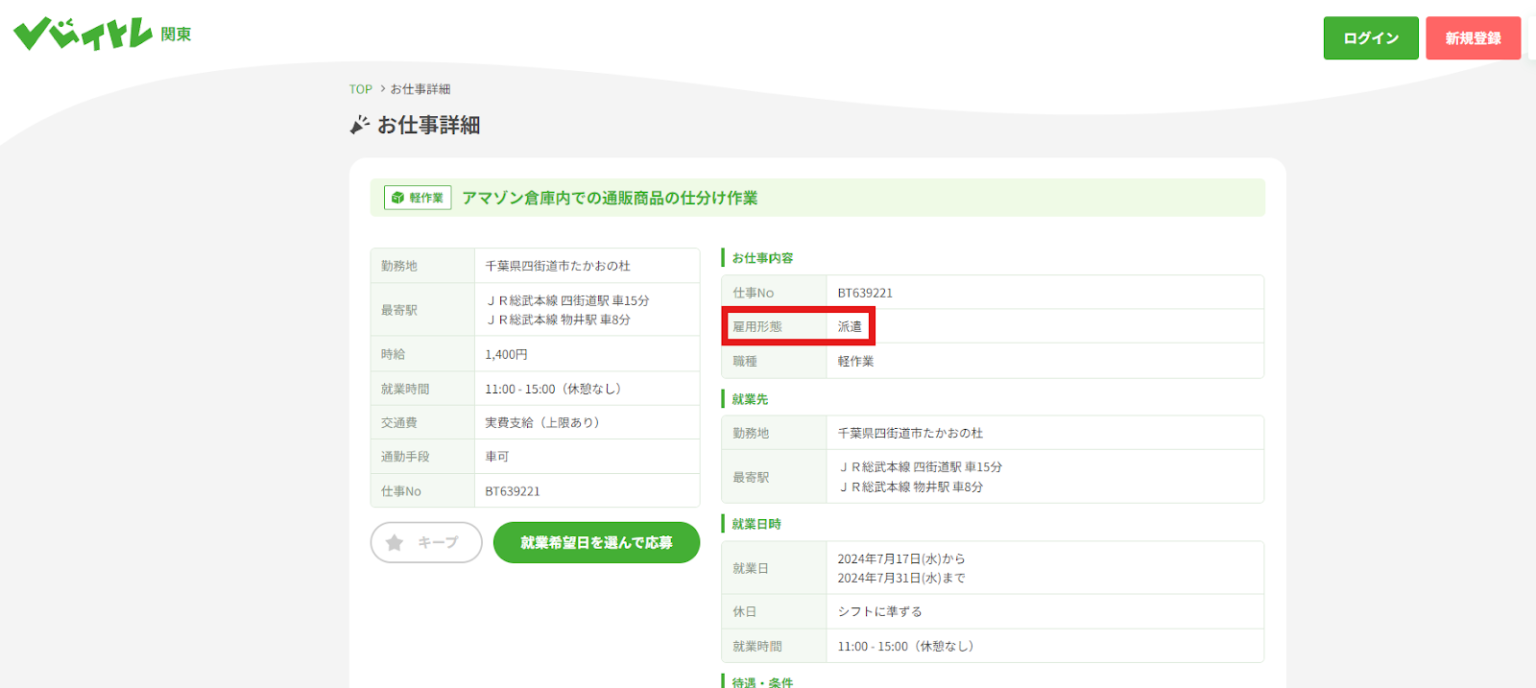
Task: Register via the 新規登録 button
Action: click(1473, 38)
